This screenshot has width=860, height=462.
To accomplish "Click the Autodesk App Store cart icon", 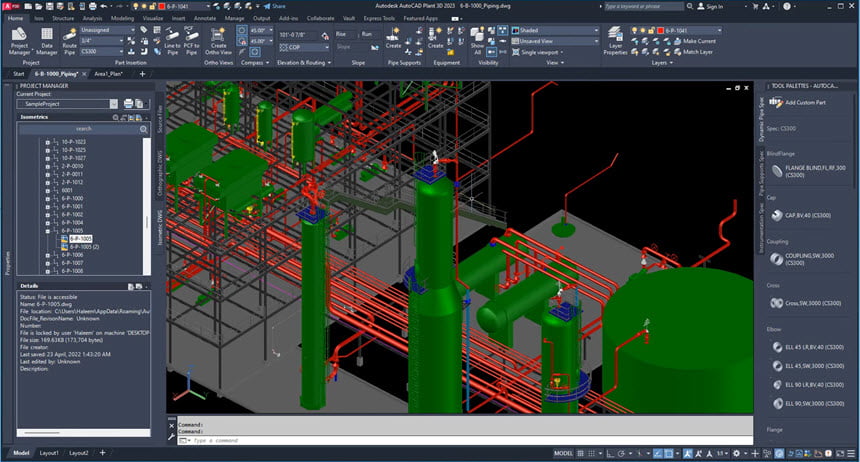I will coord(756,7).
